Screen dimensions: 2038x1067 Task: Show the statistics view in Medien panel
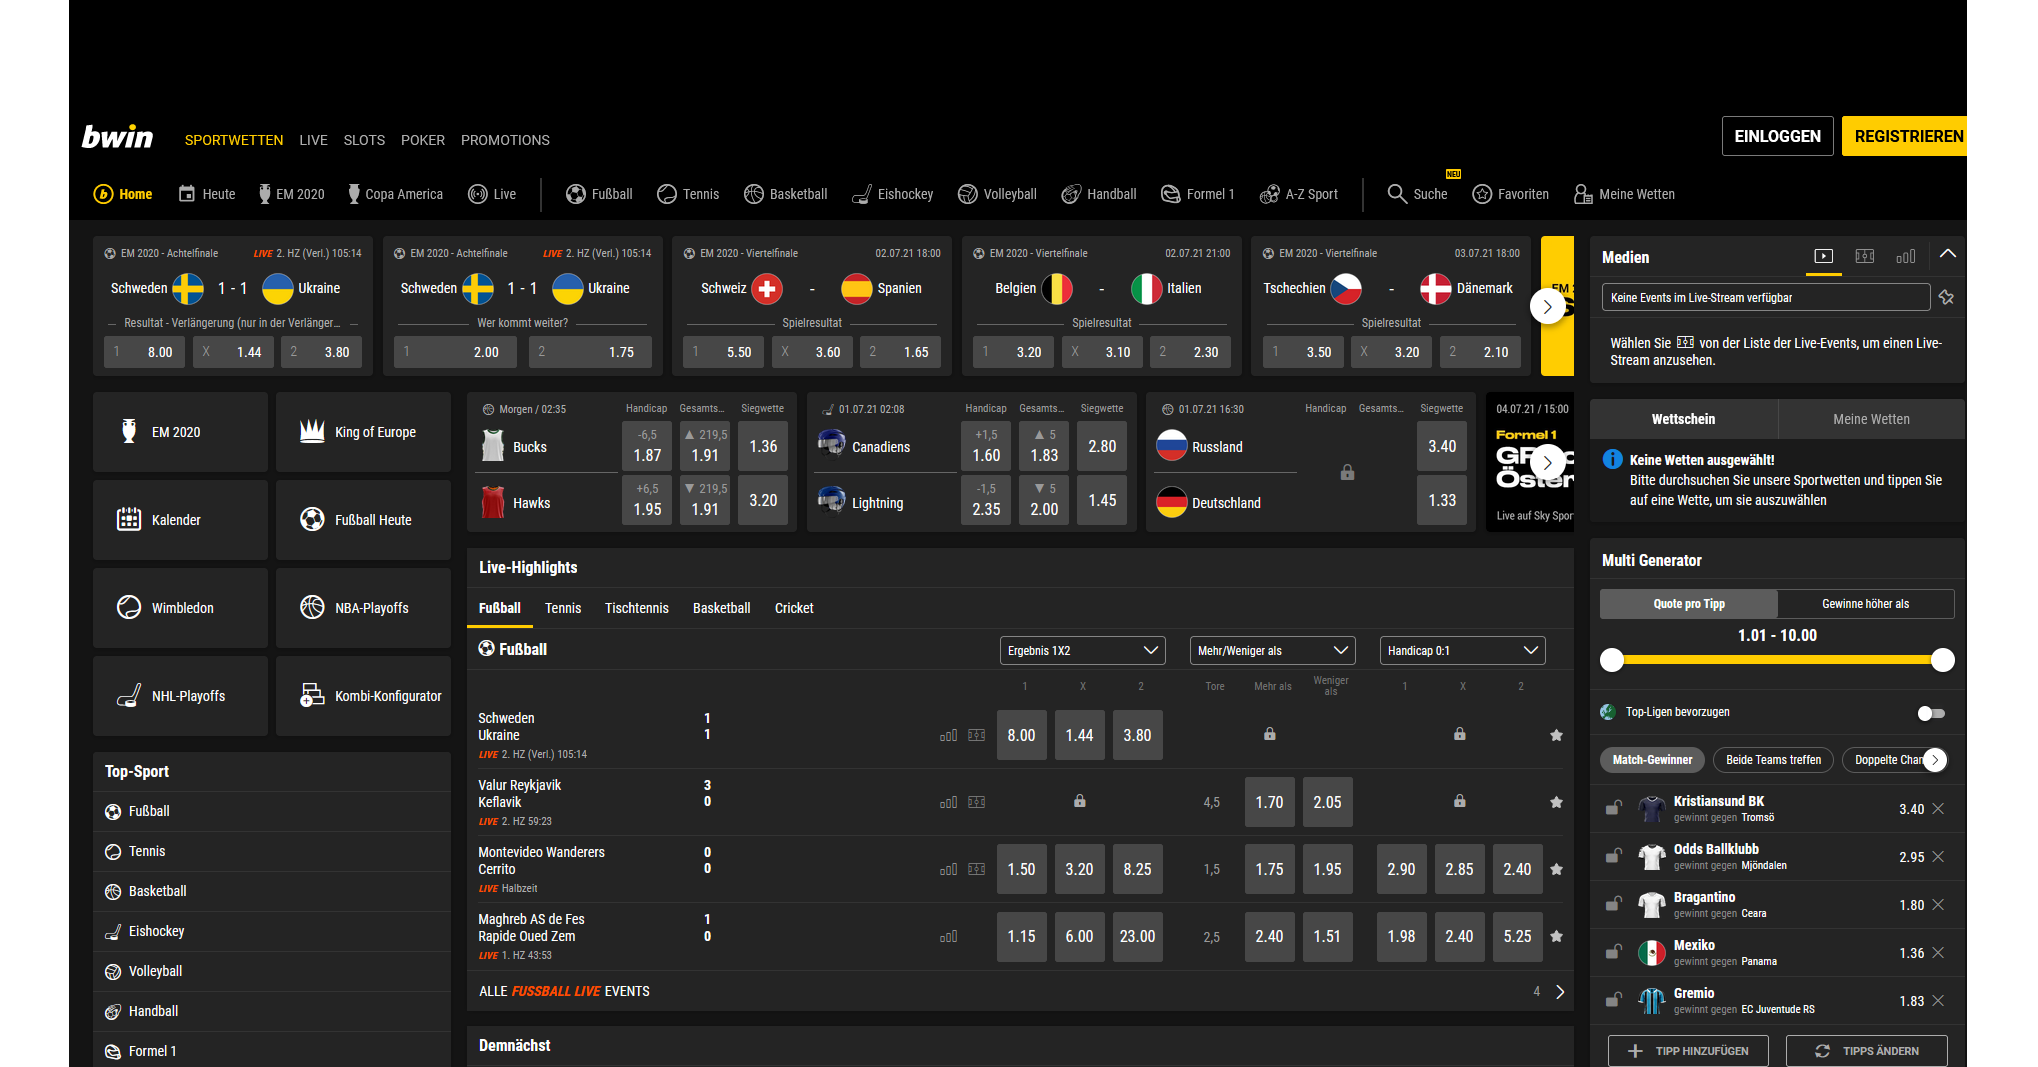[1906, 257]
